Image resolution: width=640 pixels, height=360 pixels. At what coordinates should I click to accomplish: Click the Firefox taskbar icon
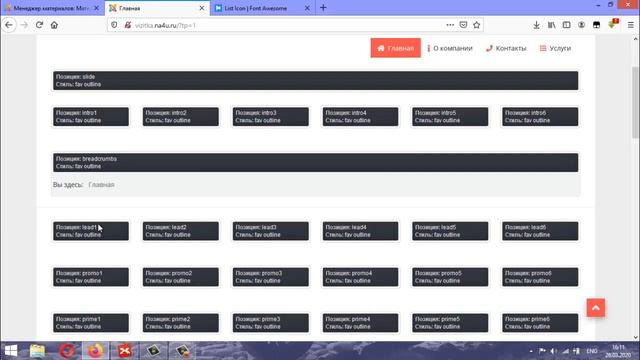(96, 351)
